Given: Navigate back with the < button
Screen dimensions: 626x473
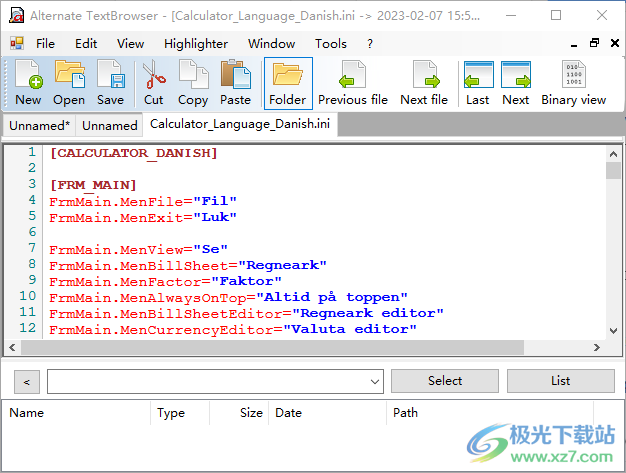Looking at the screenshot, I should pos(26,381).
